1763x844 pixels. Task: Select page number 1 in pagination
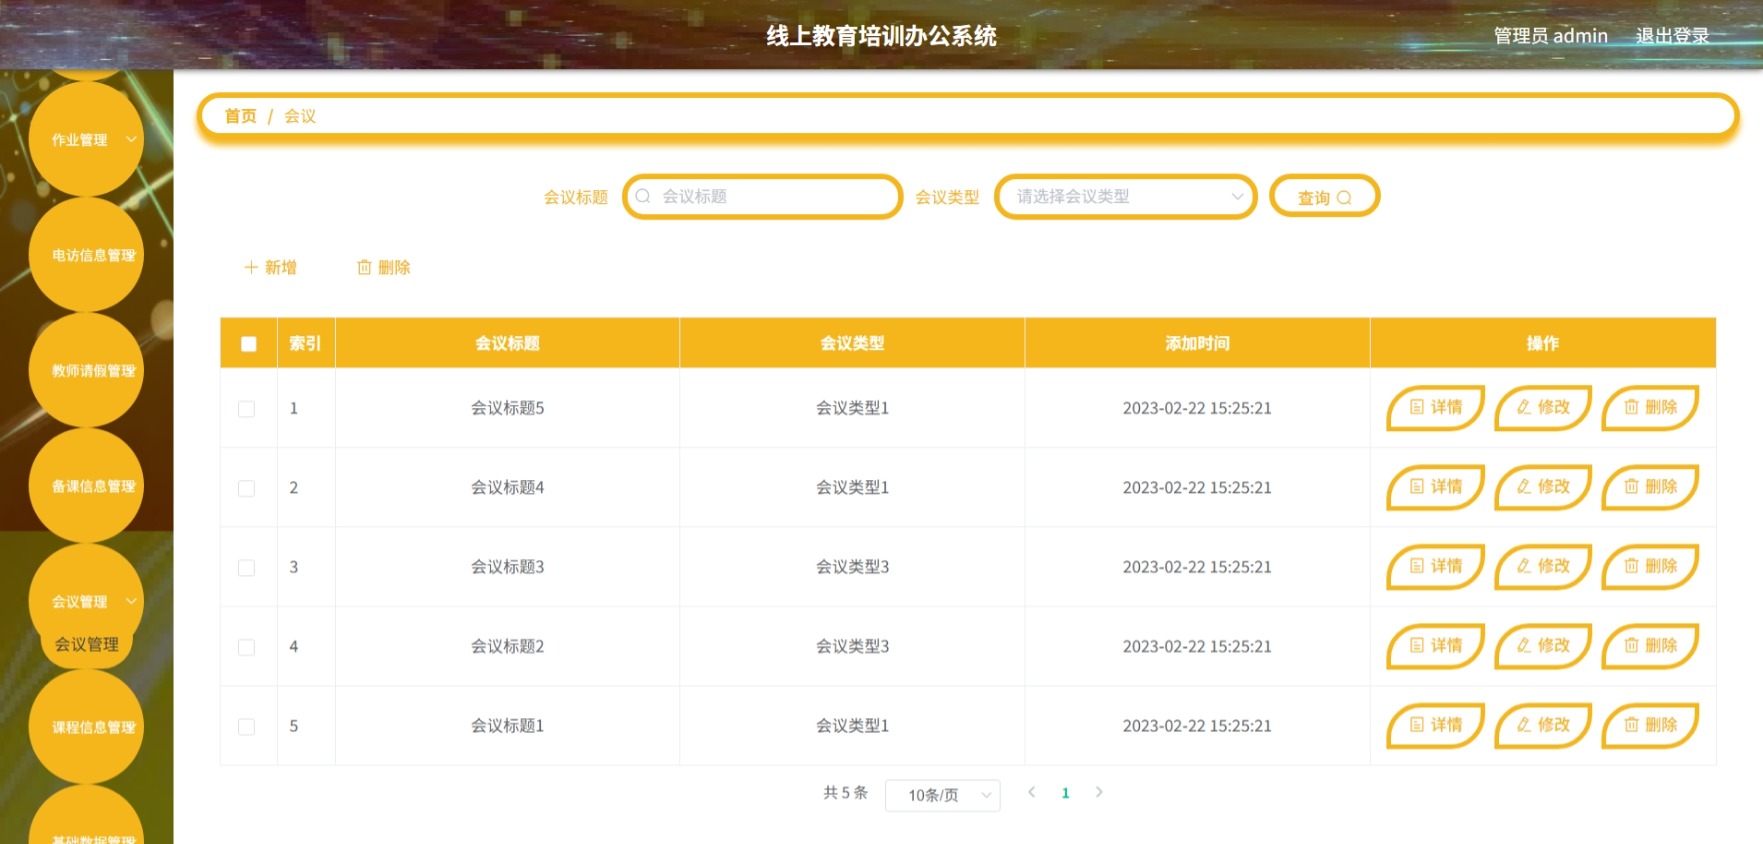click(1065, 793)
